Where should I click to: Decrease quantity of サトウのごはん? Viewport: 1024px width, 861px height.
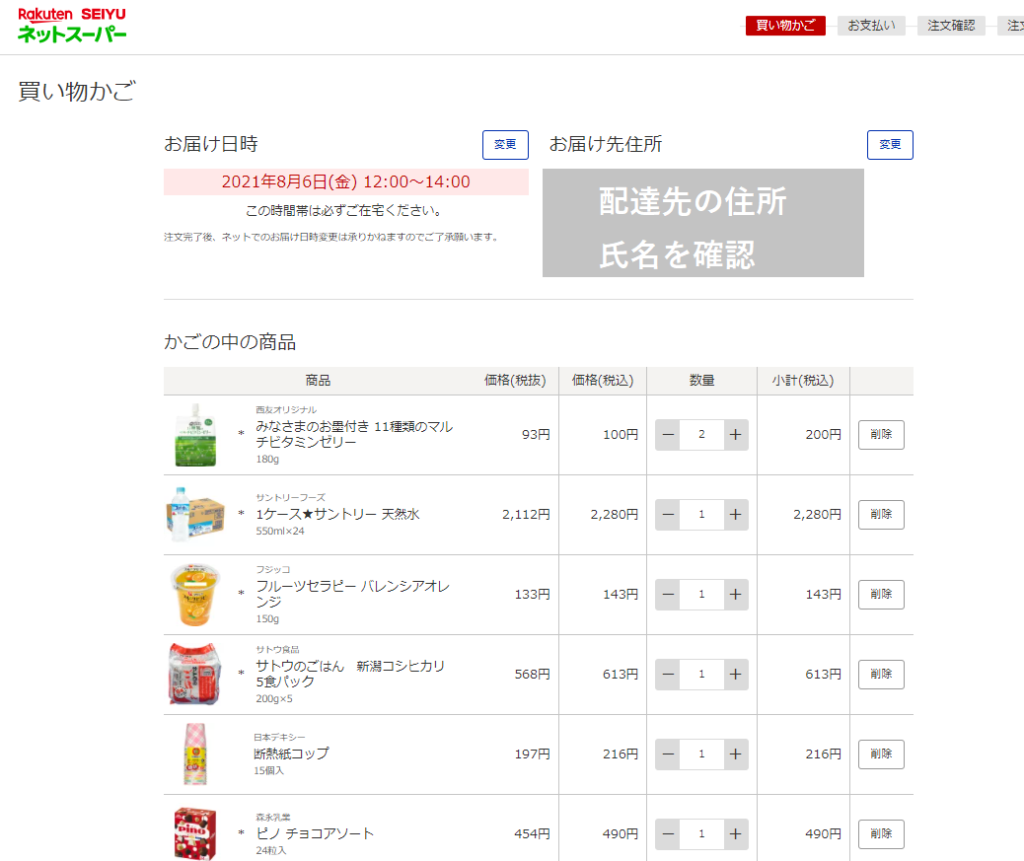(x=668, y=674)
